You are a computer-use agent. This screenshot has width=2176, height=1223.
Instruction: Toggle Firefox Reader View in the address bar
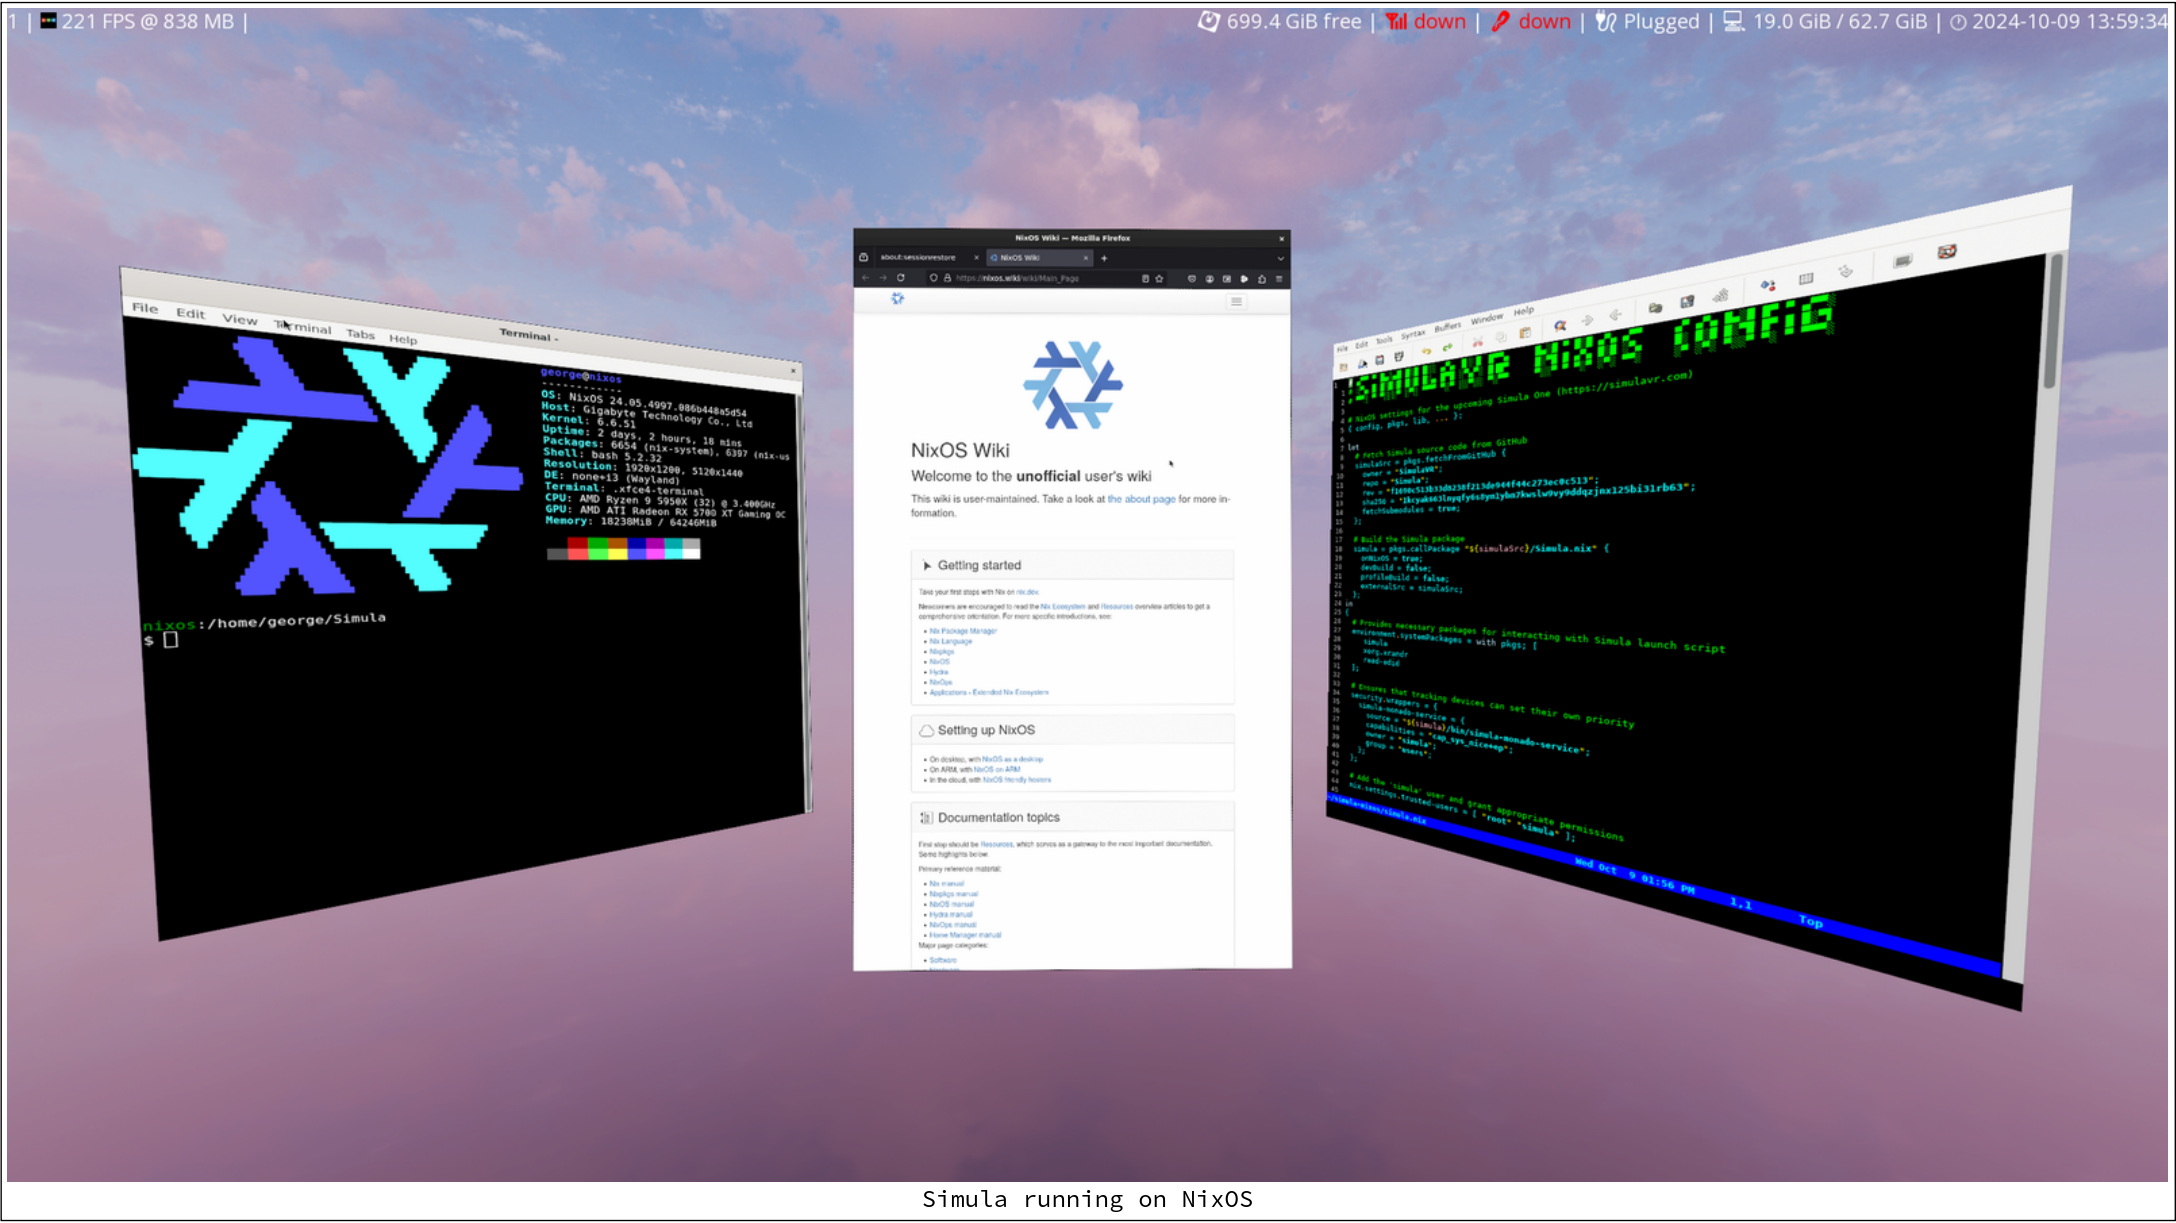click(x=1145, y=279)
